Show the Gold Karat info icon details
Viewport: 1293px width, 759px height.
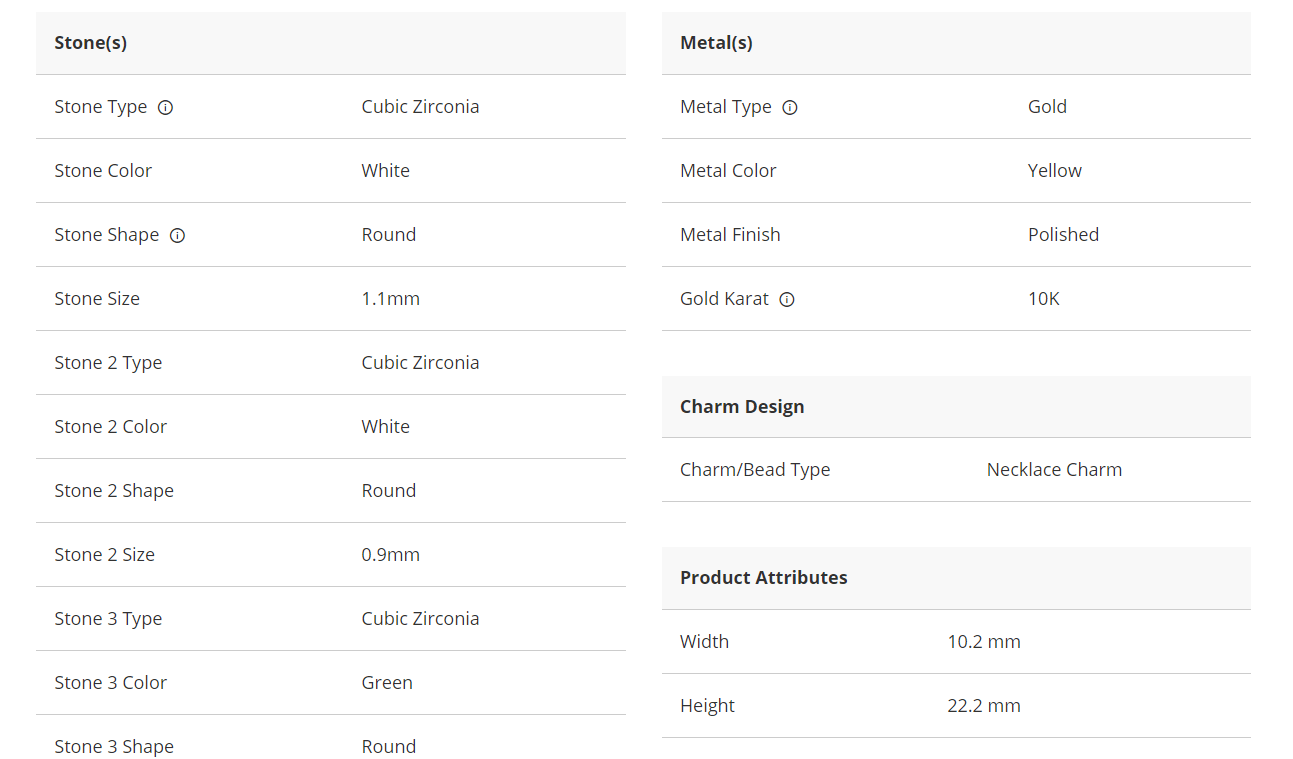click(x=787, y=299)
